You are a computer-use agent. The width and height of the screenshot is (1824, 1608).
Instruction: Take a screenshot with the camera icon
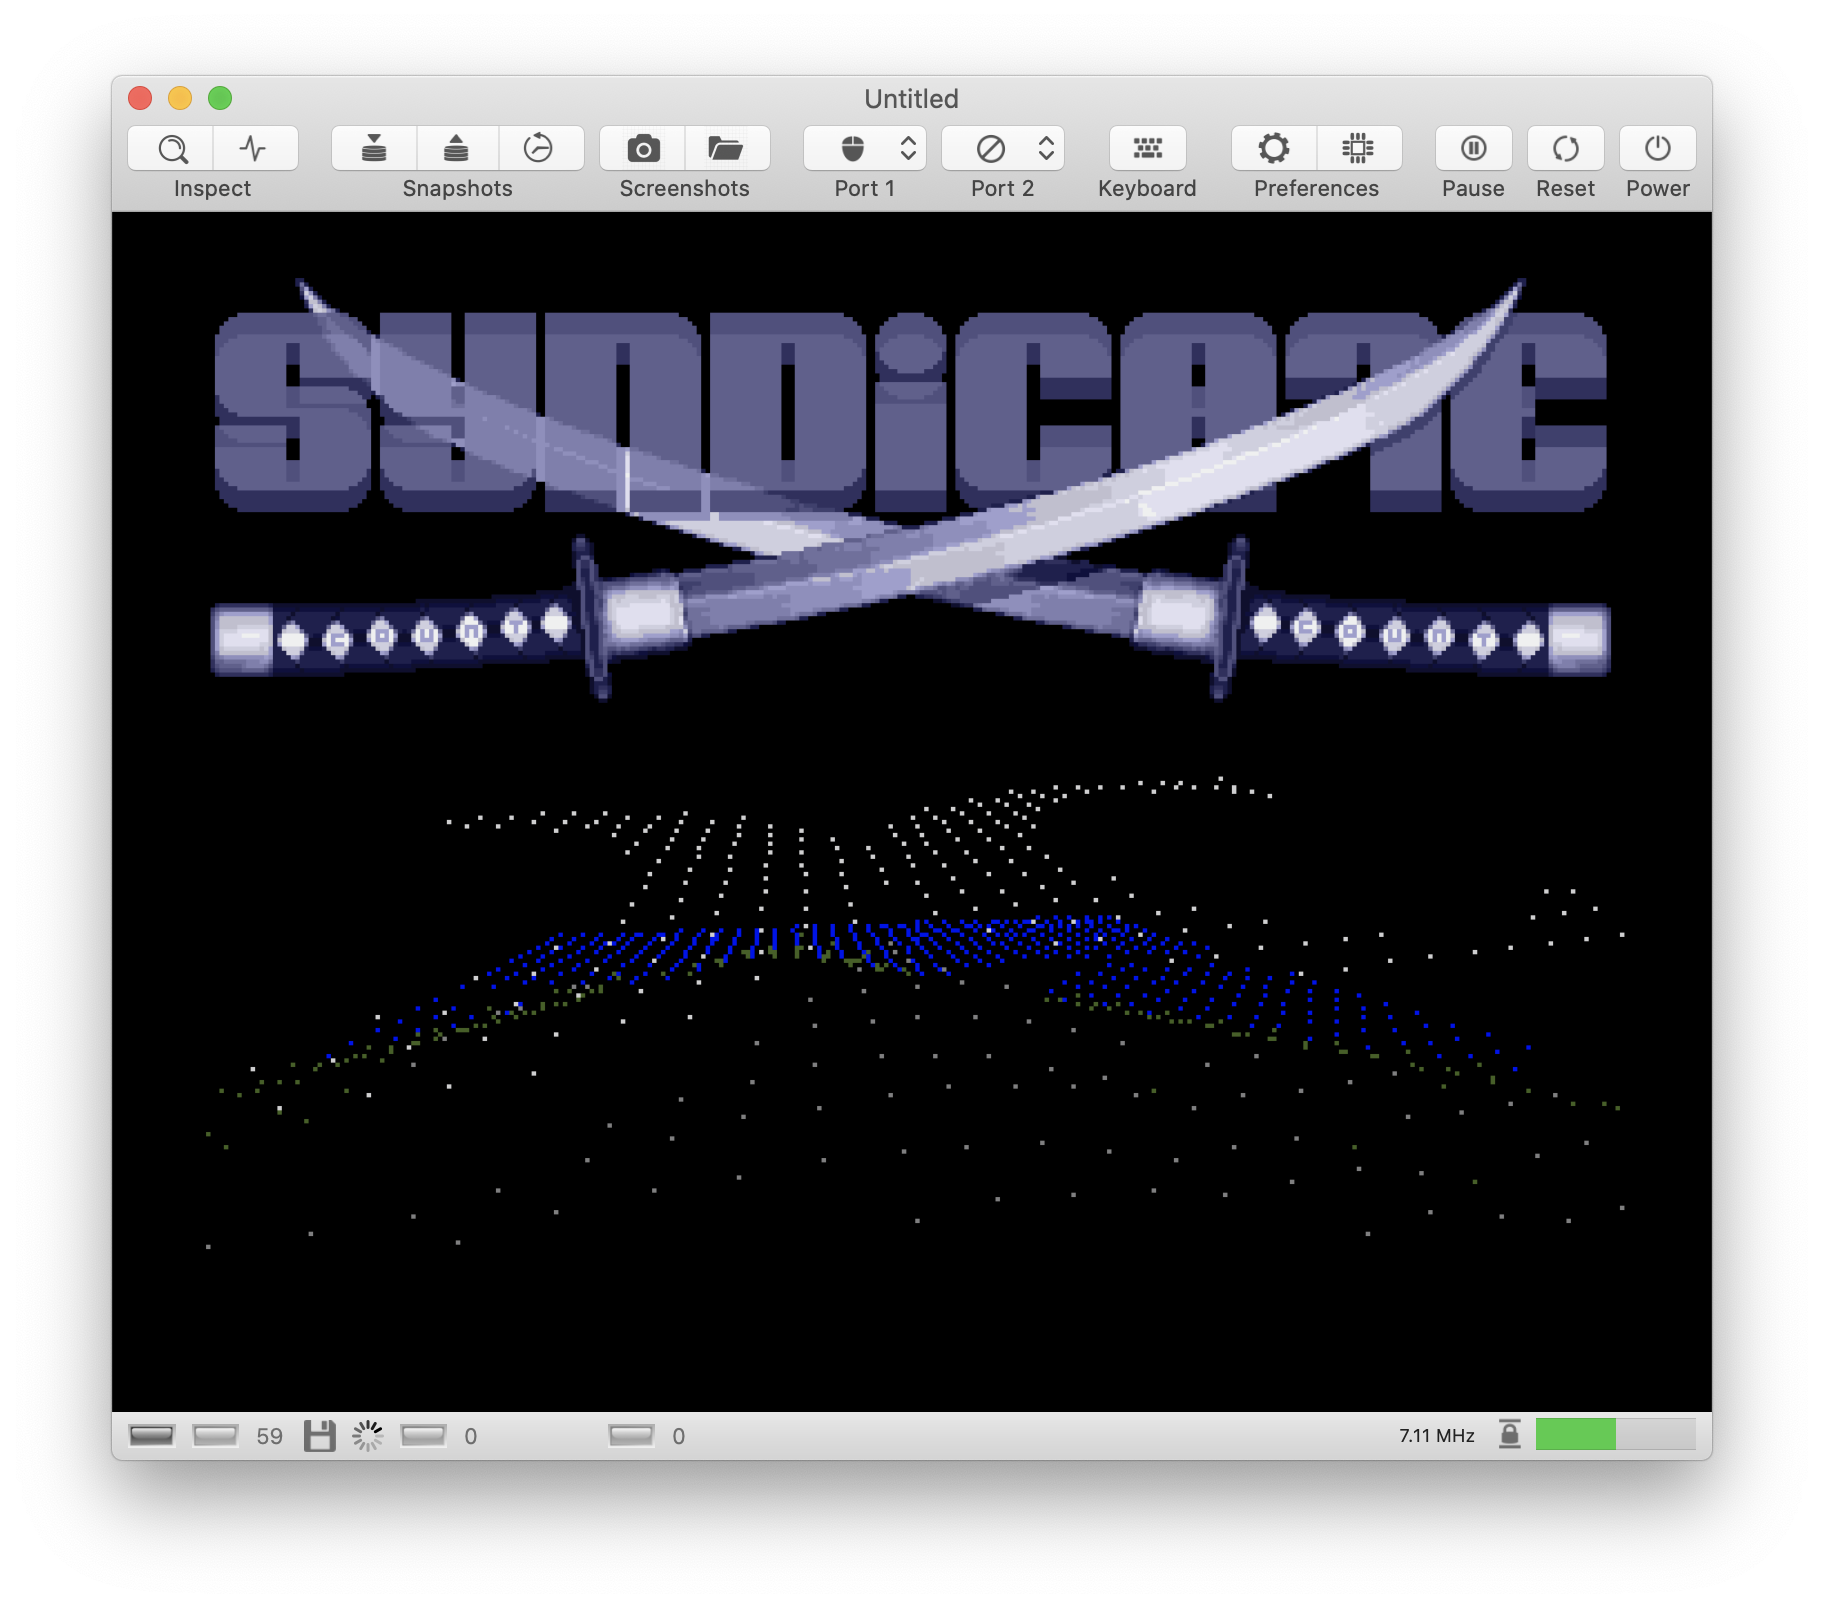[643, 149]
